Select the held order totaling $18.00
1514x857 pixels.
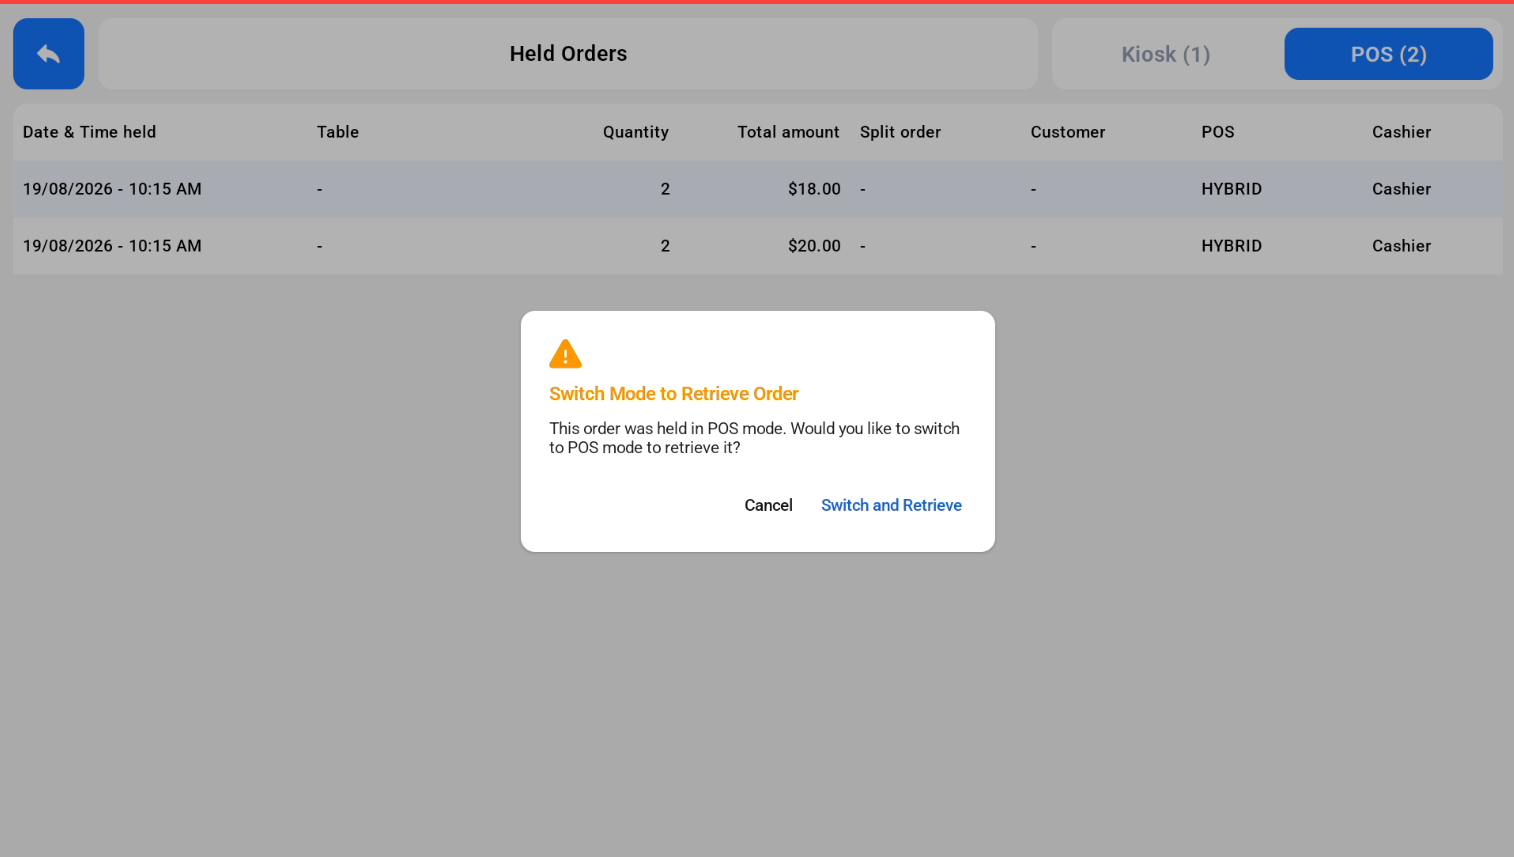pyautogui.click(x=757, y=189)
